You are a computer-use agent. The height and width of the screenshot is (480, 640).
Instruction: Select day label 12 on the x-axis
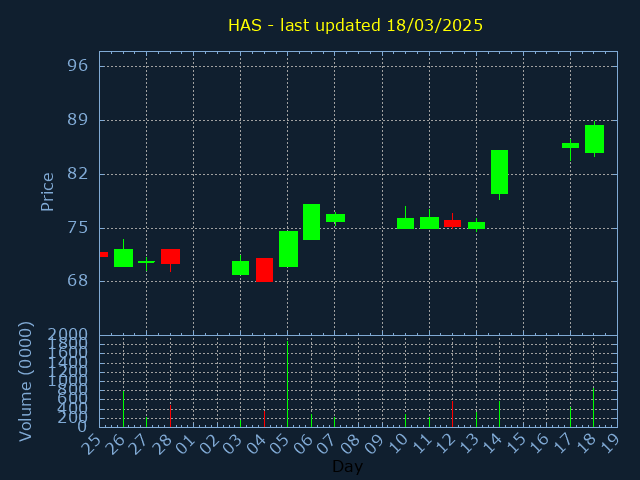coord(444,444)
